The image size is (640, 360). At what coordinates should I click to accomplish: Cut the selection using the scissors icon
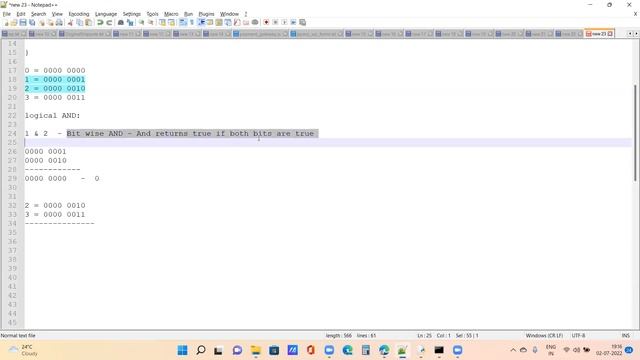(70, 22)
